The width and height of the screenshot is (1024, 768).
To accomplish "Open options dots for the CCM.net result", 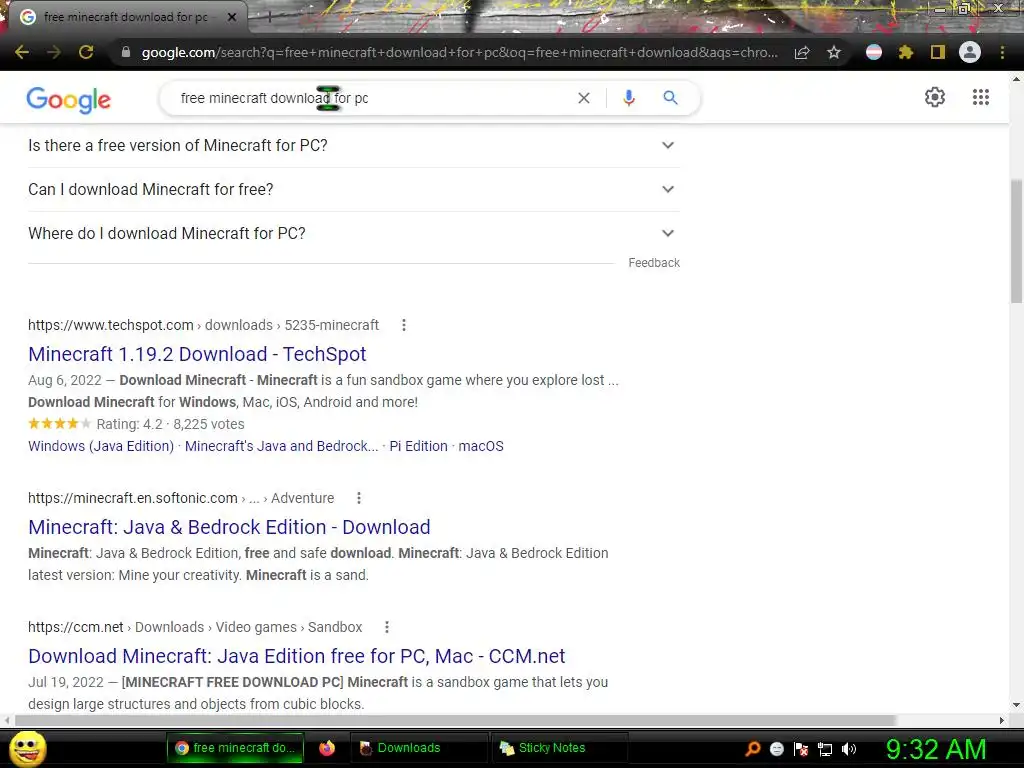I will pyautogui.click(x=387, y=627).
